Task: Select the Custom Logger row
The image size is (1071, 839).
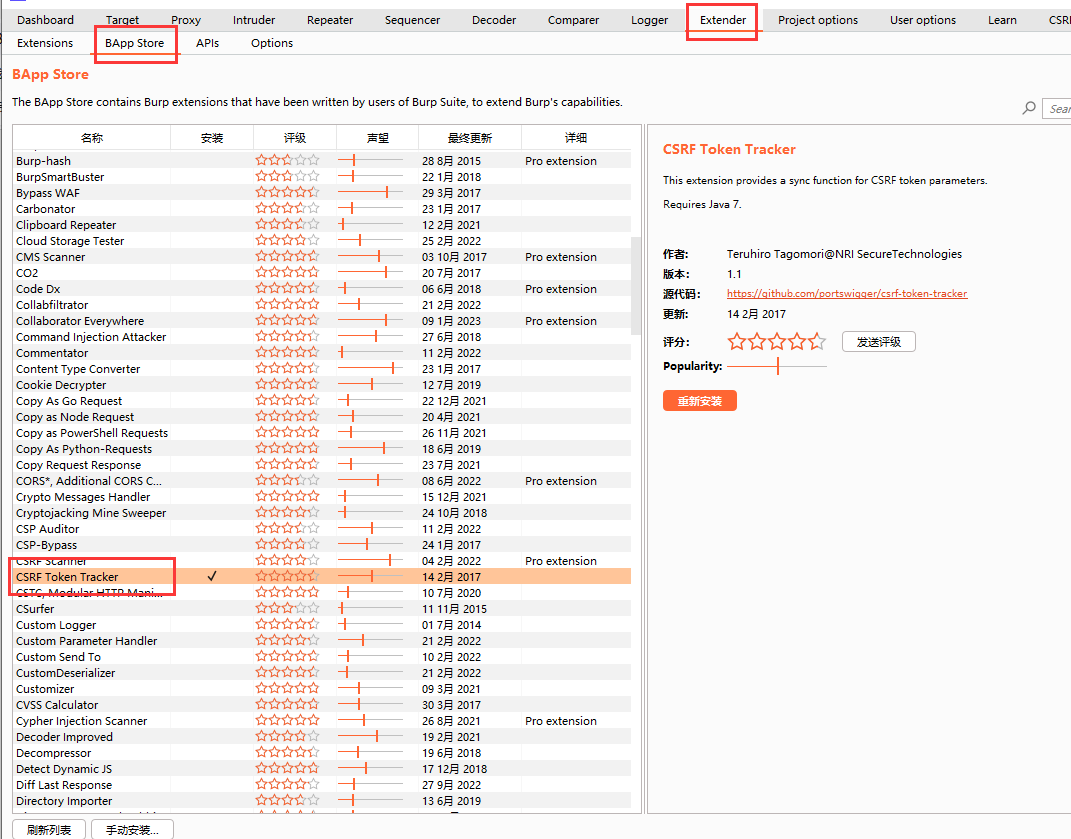Action: pos(322,624)
